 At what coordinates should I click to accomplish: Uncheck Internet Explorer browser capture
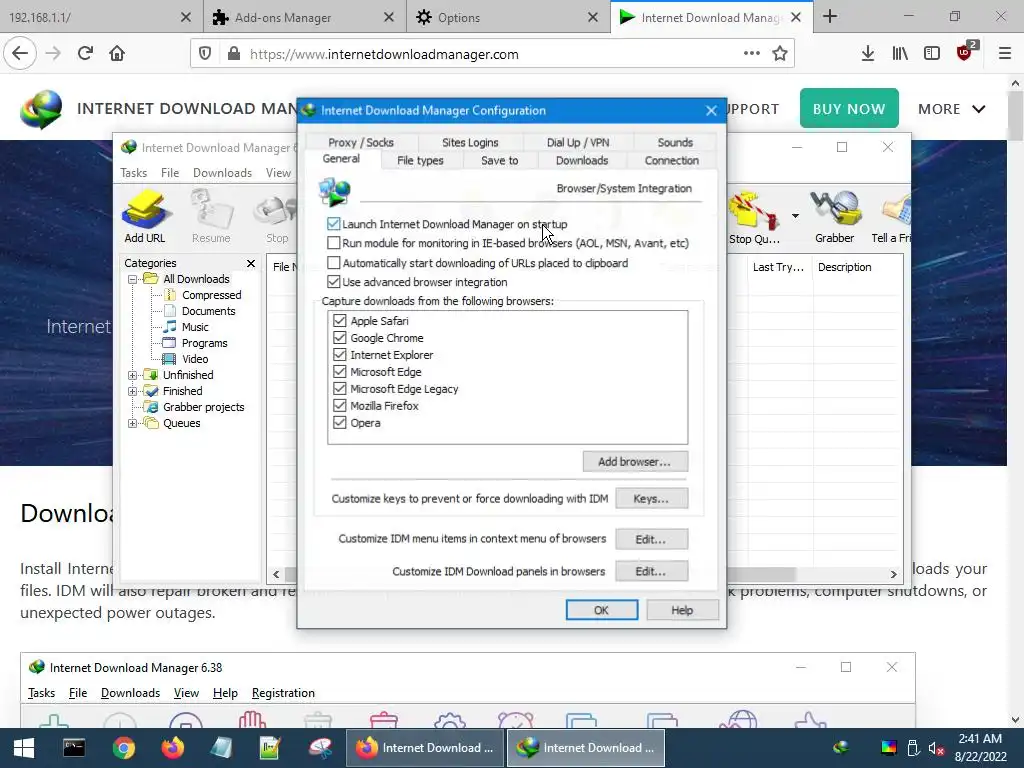point(340,355)
